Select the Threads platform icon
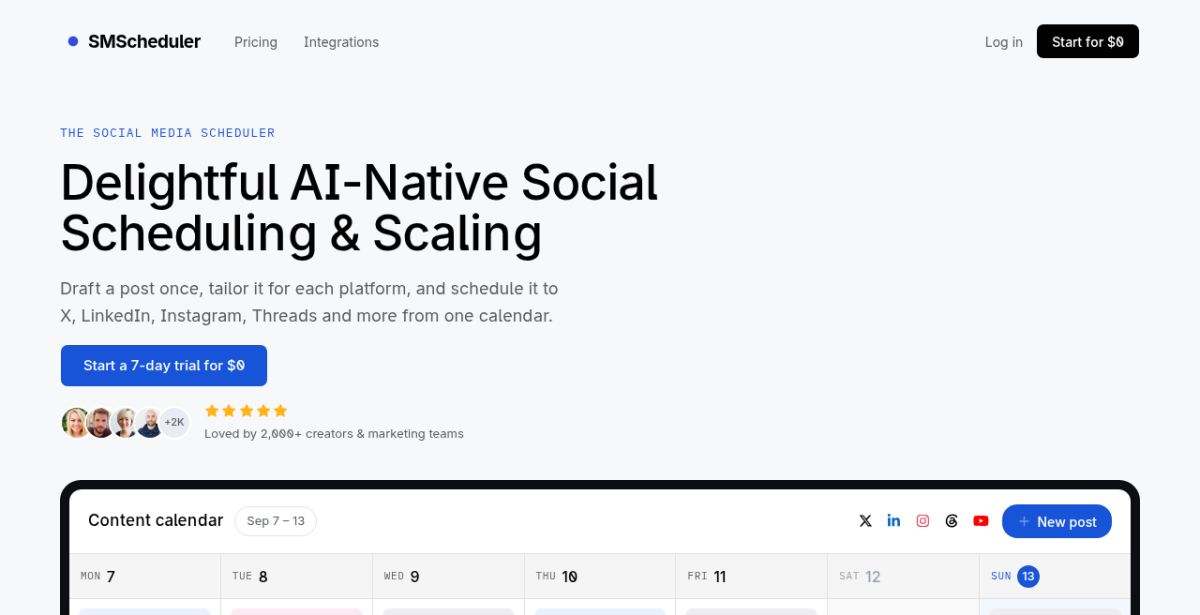Viewport: 1200px width, 615px height. [x=952, y=521]
